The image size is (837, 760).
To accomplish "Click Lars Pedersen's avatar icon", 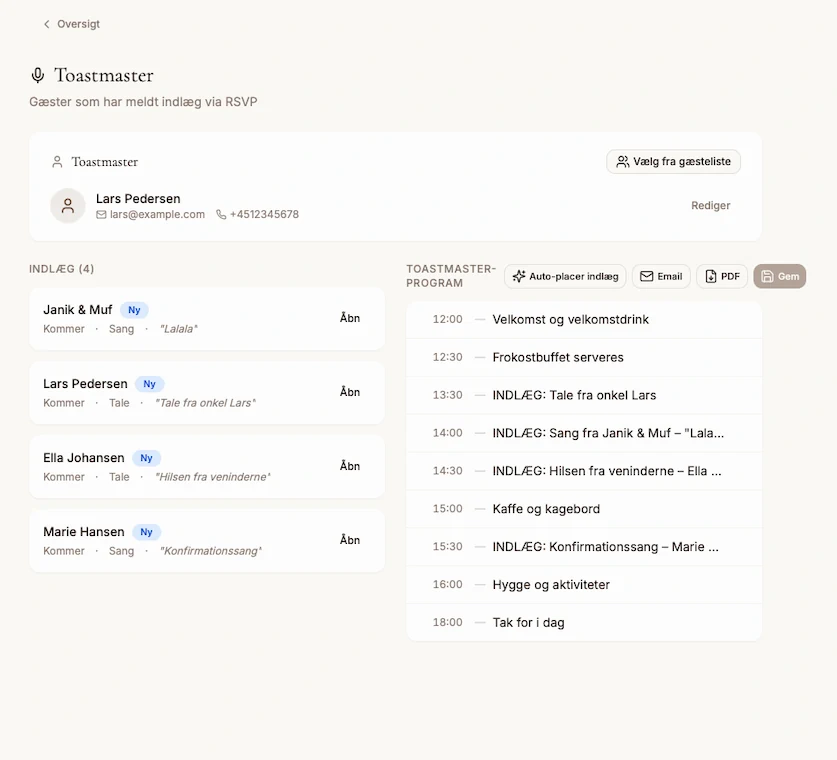I will tap(68, 206).
